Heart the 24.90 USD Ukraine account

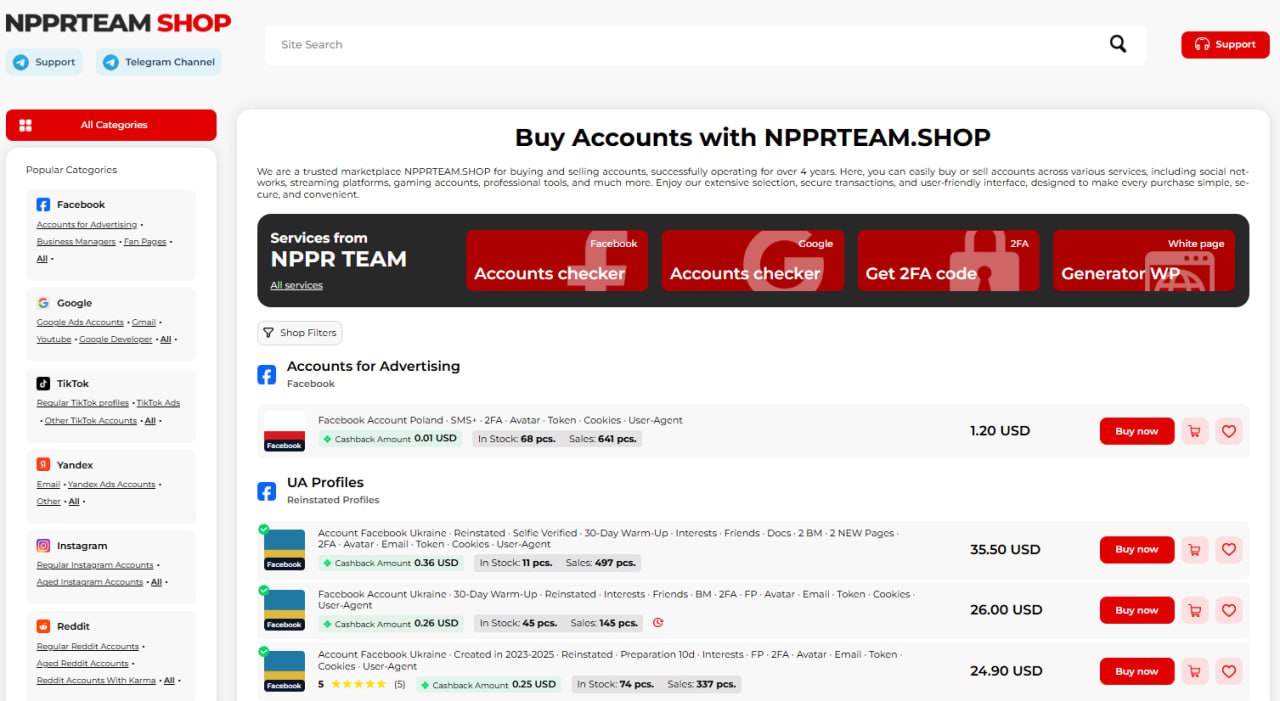pos(1229,671)
